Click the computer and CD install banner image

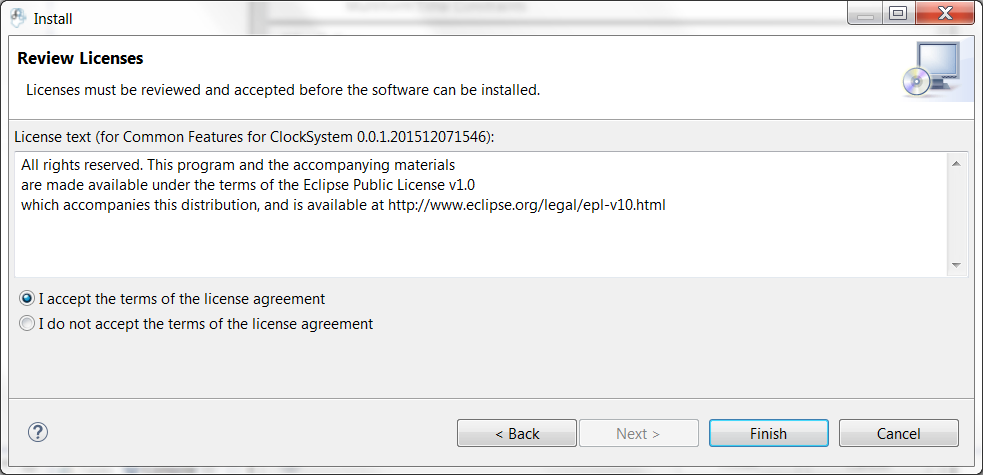934,70
